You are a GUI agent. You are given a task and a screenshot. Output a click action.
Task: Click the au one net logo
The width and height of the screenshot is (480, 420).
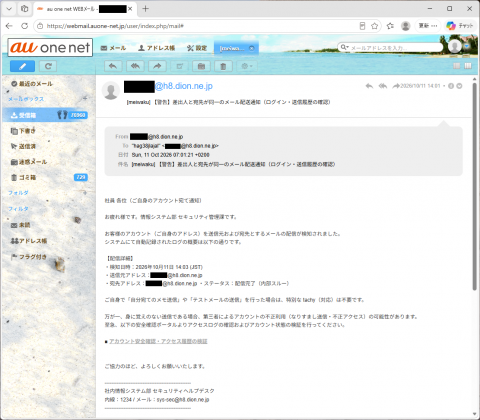tap(50, 47)
